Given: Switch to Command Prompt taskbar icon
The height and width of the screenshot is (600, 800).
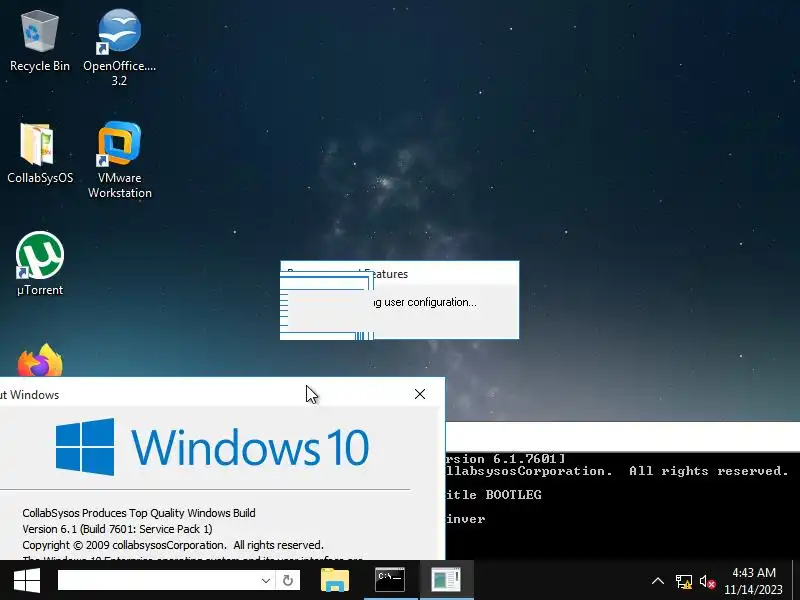Looking at the screenshot, I should 390,580.
